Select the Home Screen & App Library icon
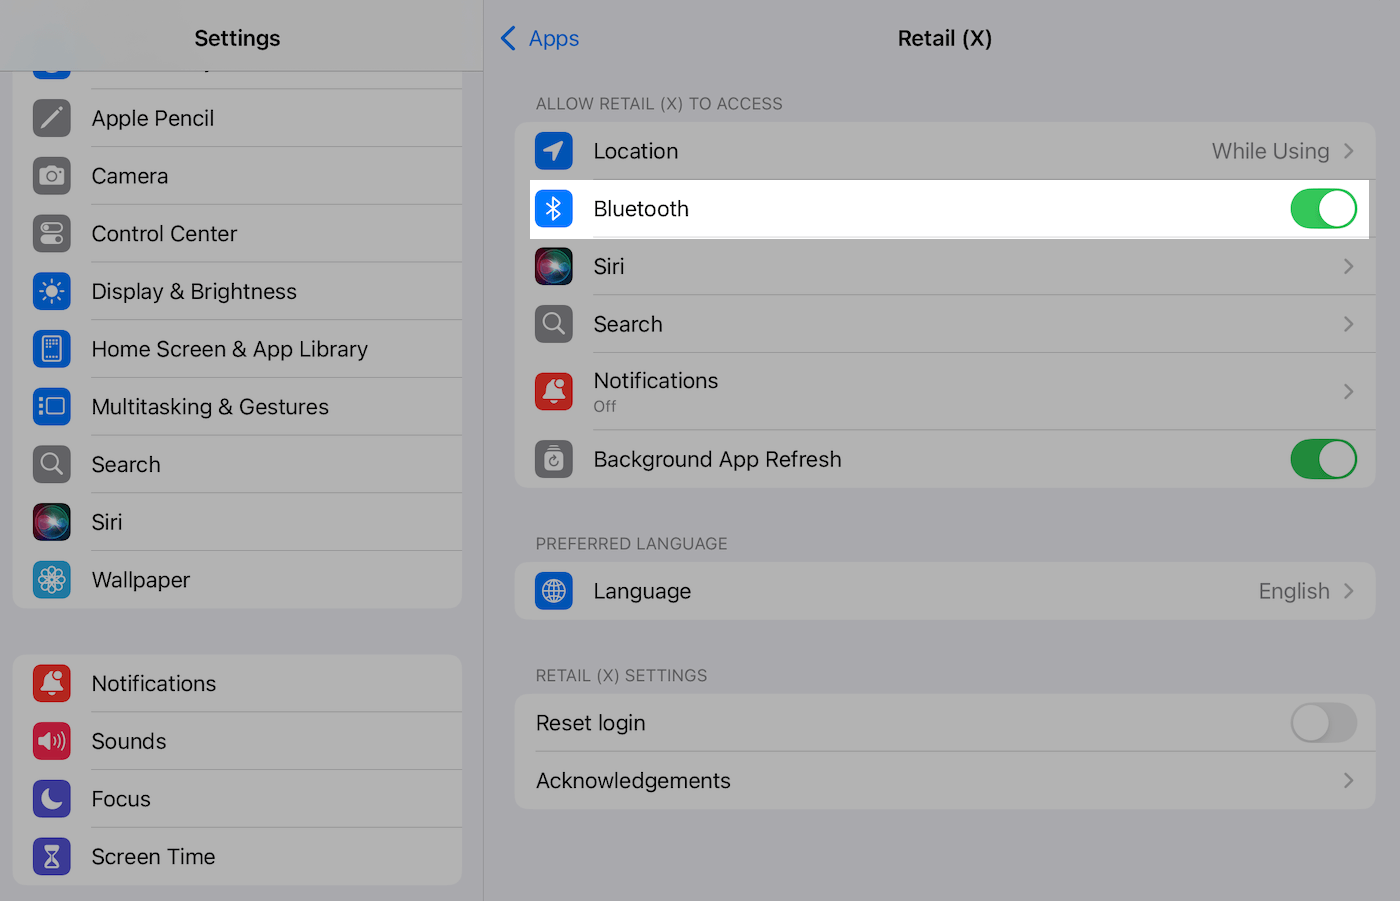The height and width of the screenshot is (901, 1400). pyautogui.click(x=51, y=348)
